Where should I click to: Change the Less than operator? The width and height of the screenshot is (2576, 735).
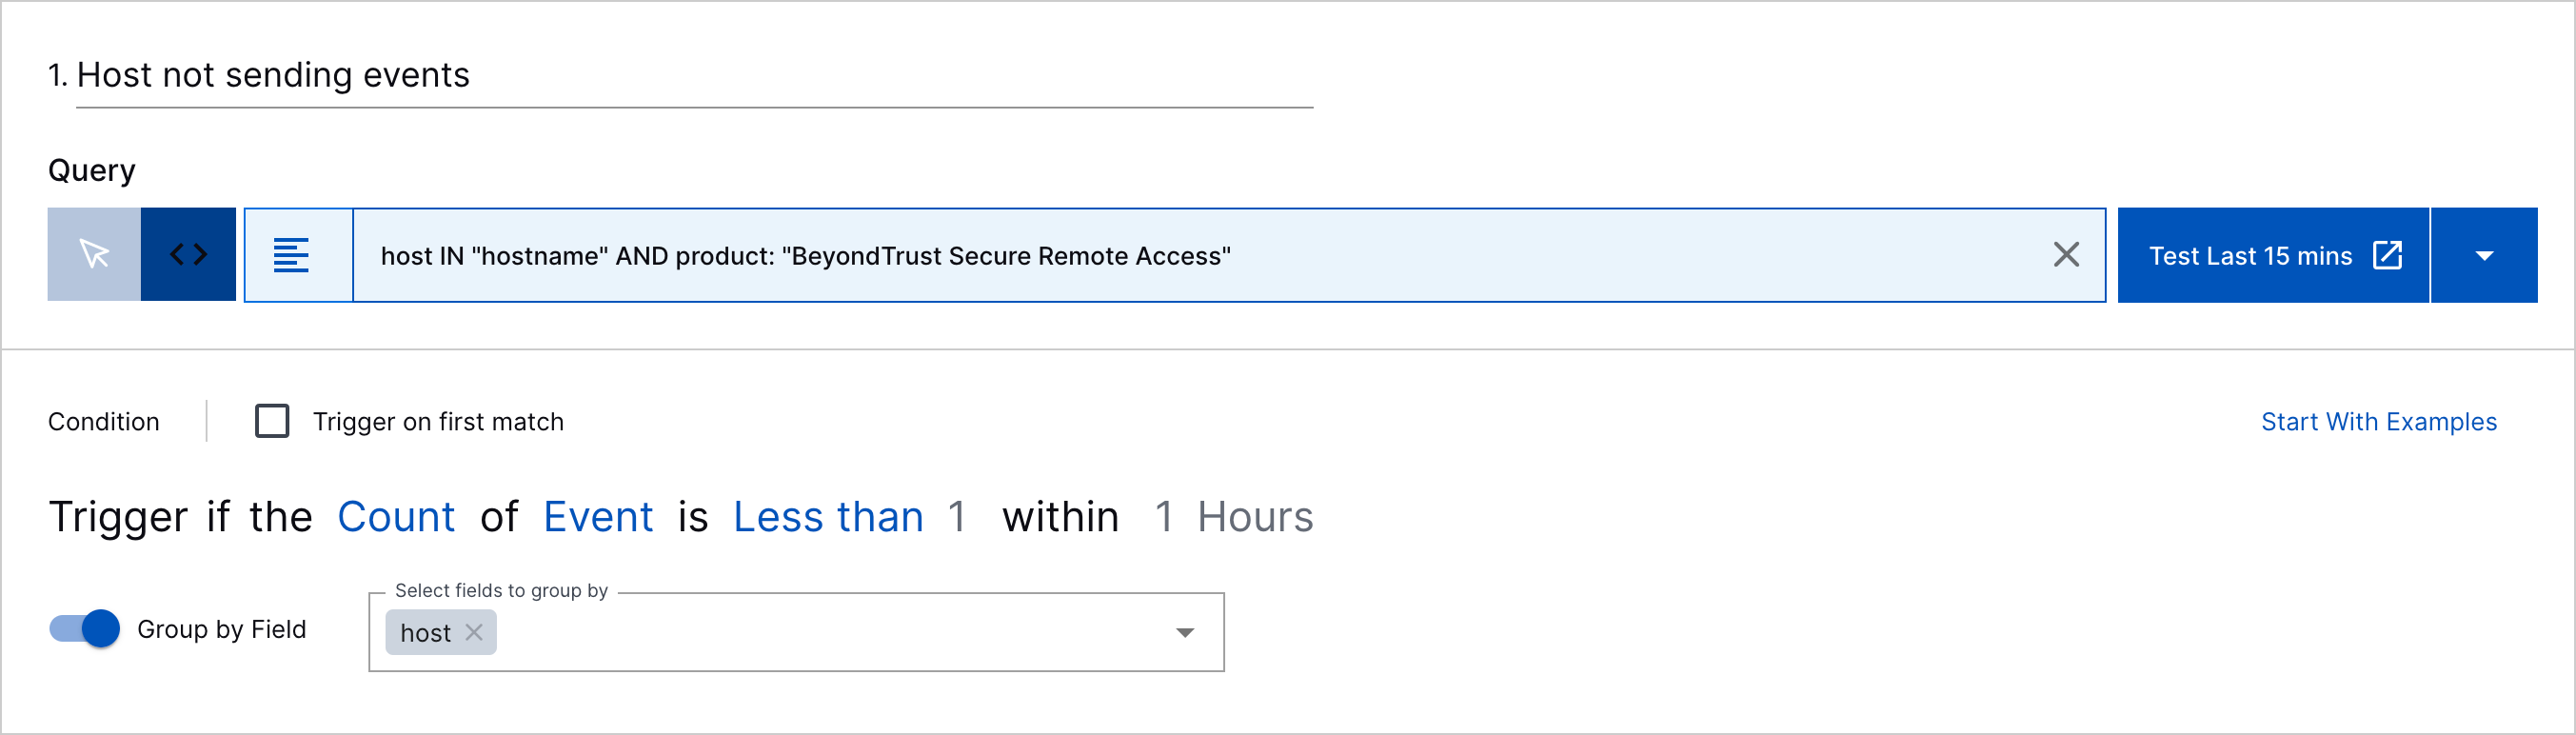point(828,517)
